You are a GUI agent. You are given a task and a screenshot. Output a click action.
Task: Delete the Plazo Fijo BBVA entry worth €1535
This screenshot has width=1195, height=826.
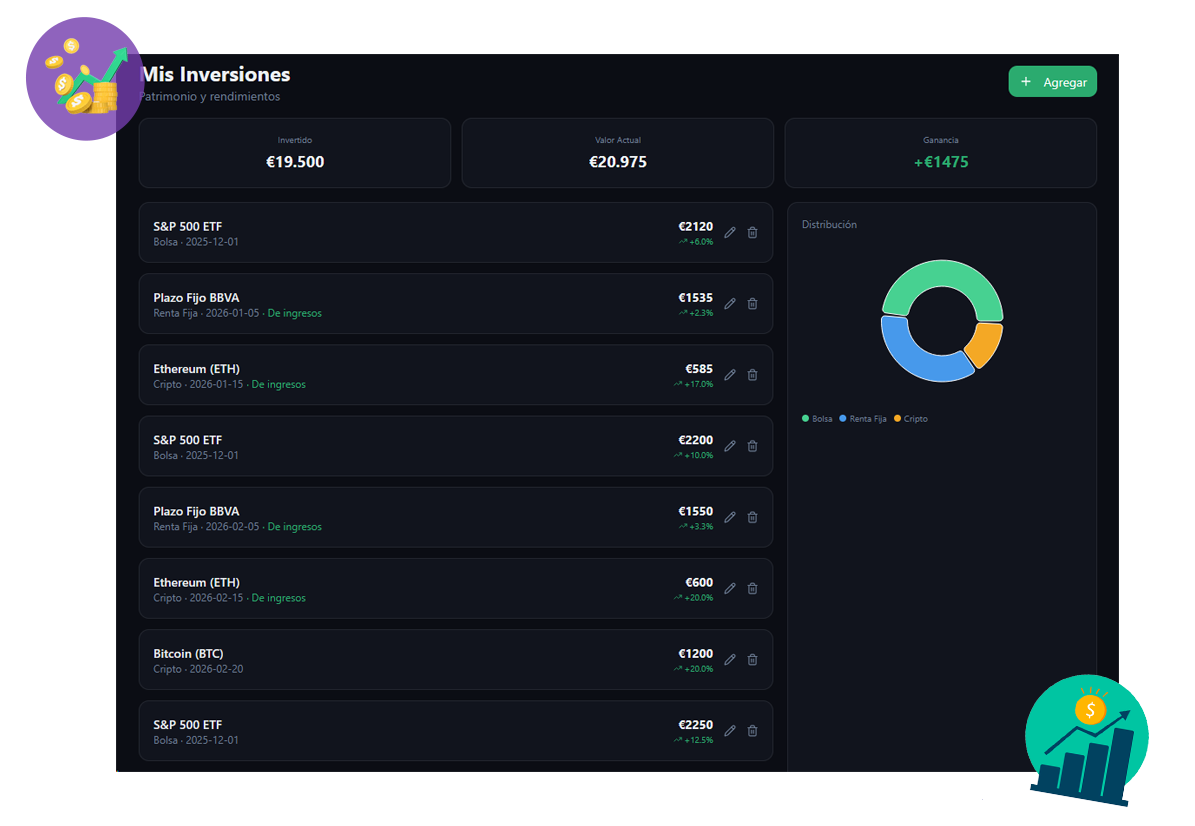click(x=752, y=303)
